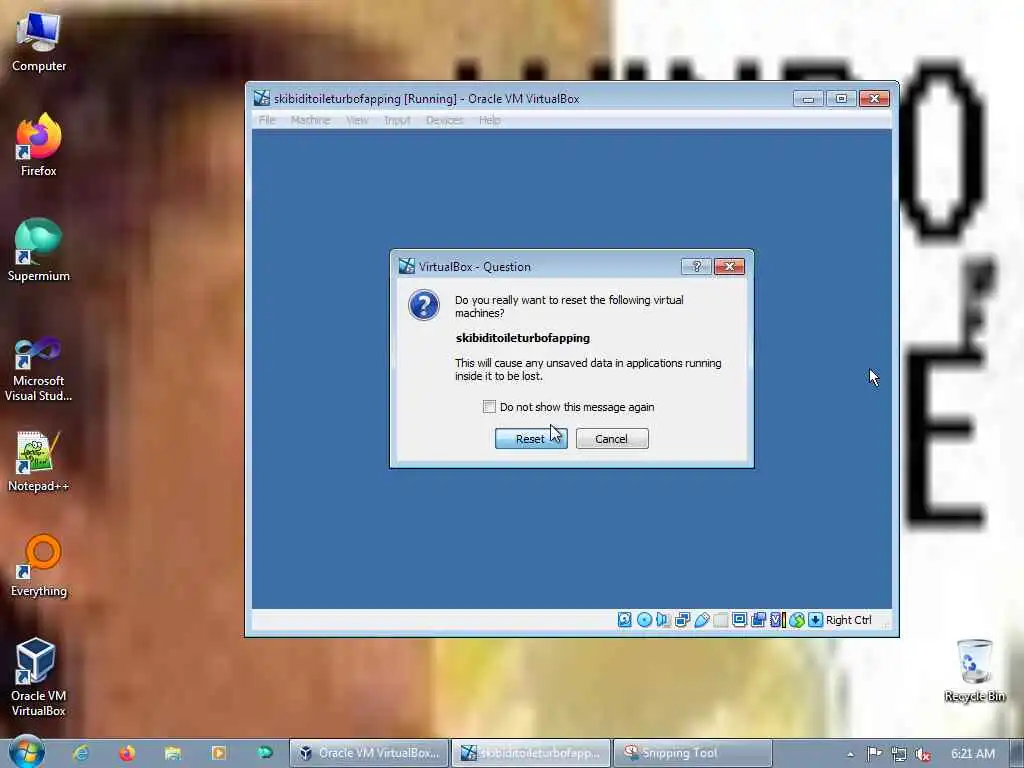Viewport: 1024px width, 768px height.
Task: Click the network tray icon
Action: click(x=899, y=754)
